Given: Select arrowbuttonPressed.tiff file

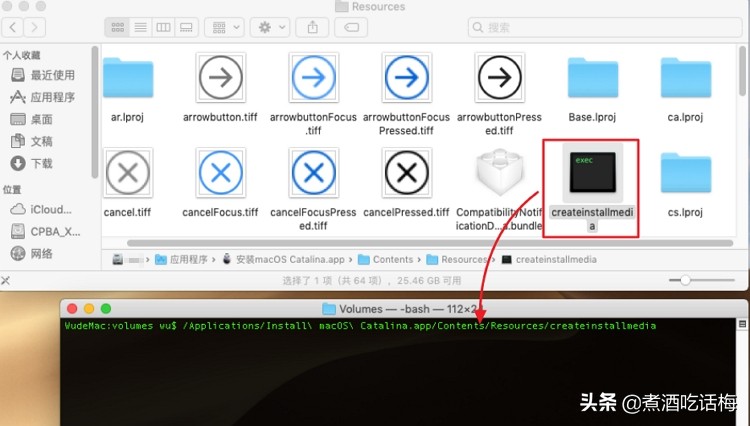Looking at the screenshot, I should click(x=499, y=78).
